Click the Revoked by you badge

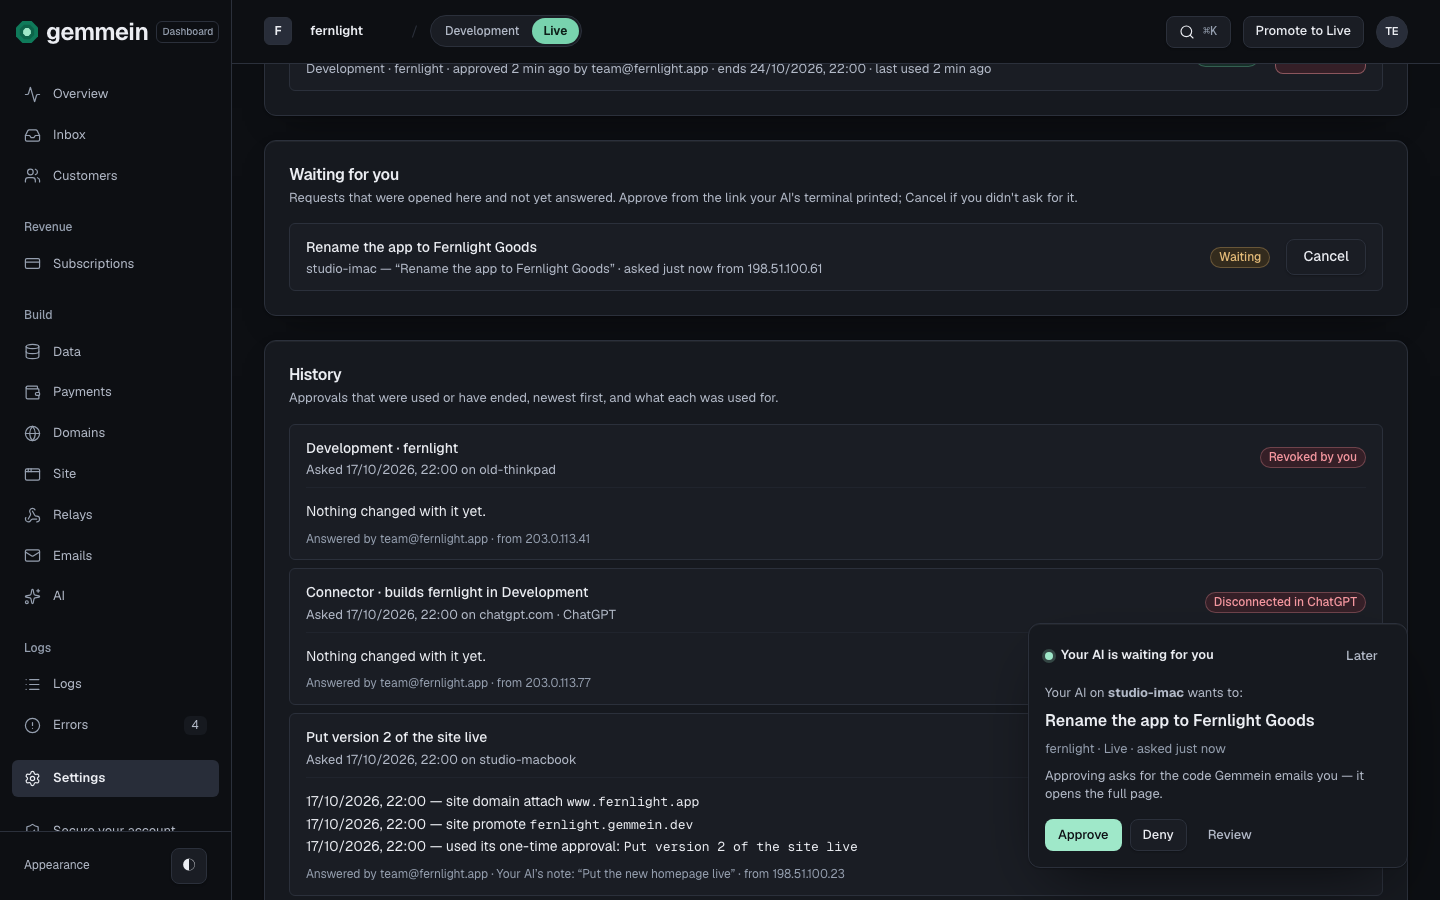pyautogui.click(x=1313, y=457)
